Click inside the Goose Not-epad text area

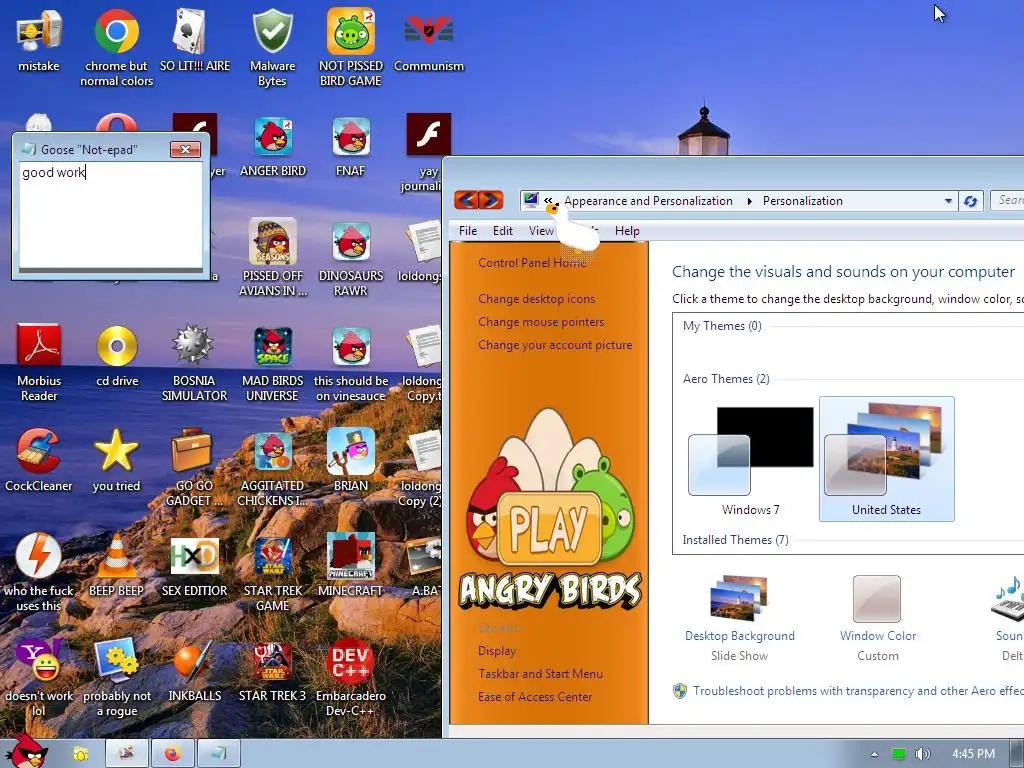pyautogui.click(x=110, y=216)
